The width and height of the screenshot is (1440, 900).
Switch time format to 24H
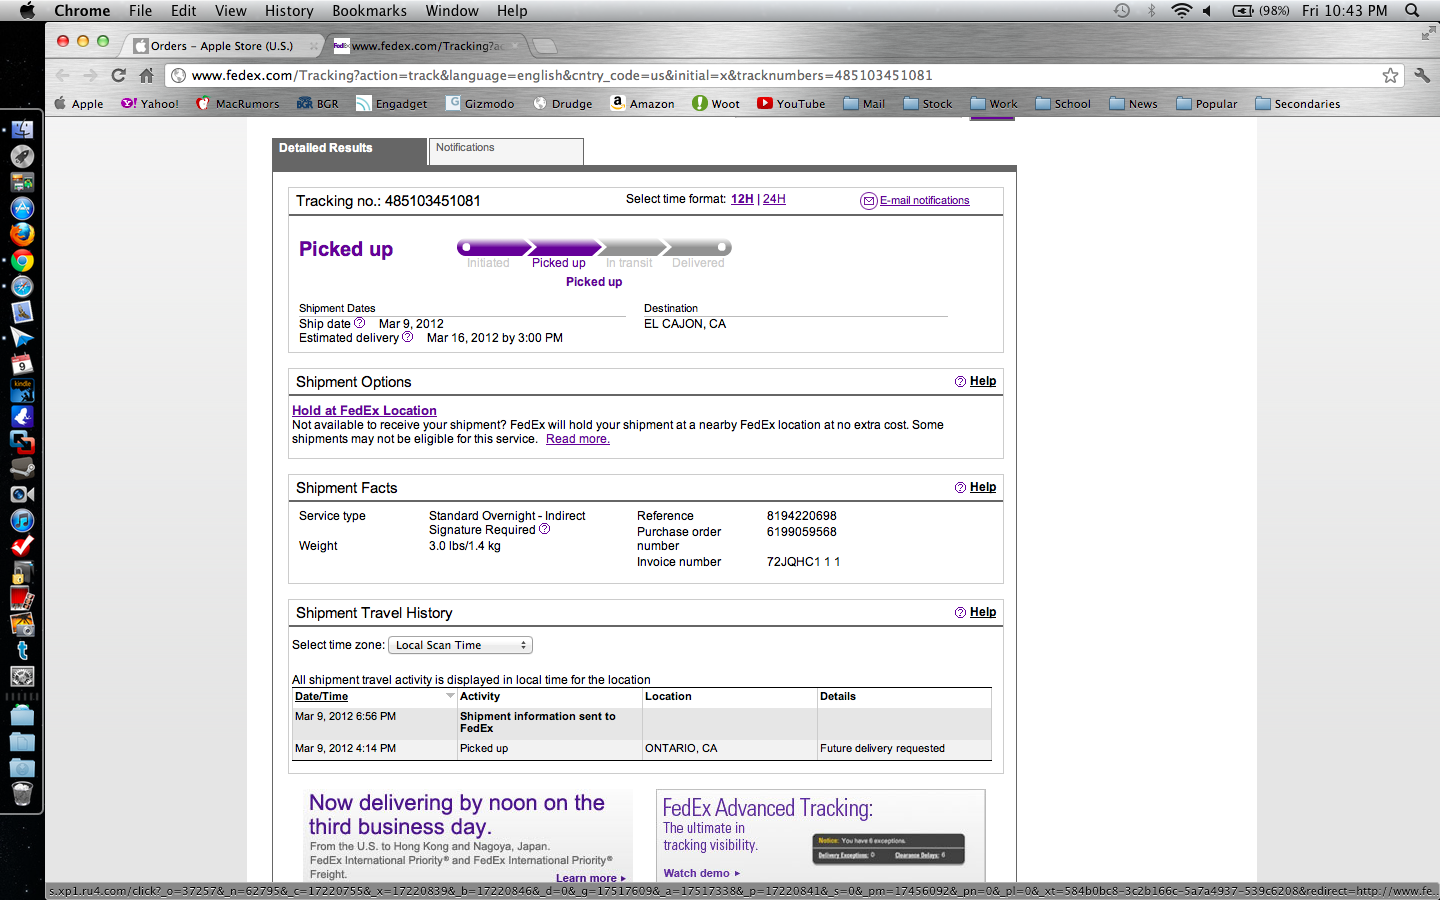(x=774, y=199)
